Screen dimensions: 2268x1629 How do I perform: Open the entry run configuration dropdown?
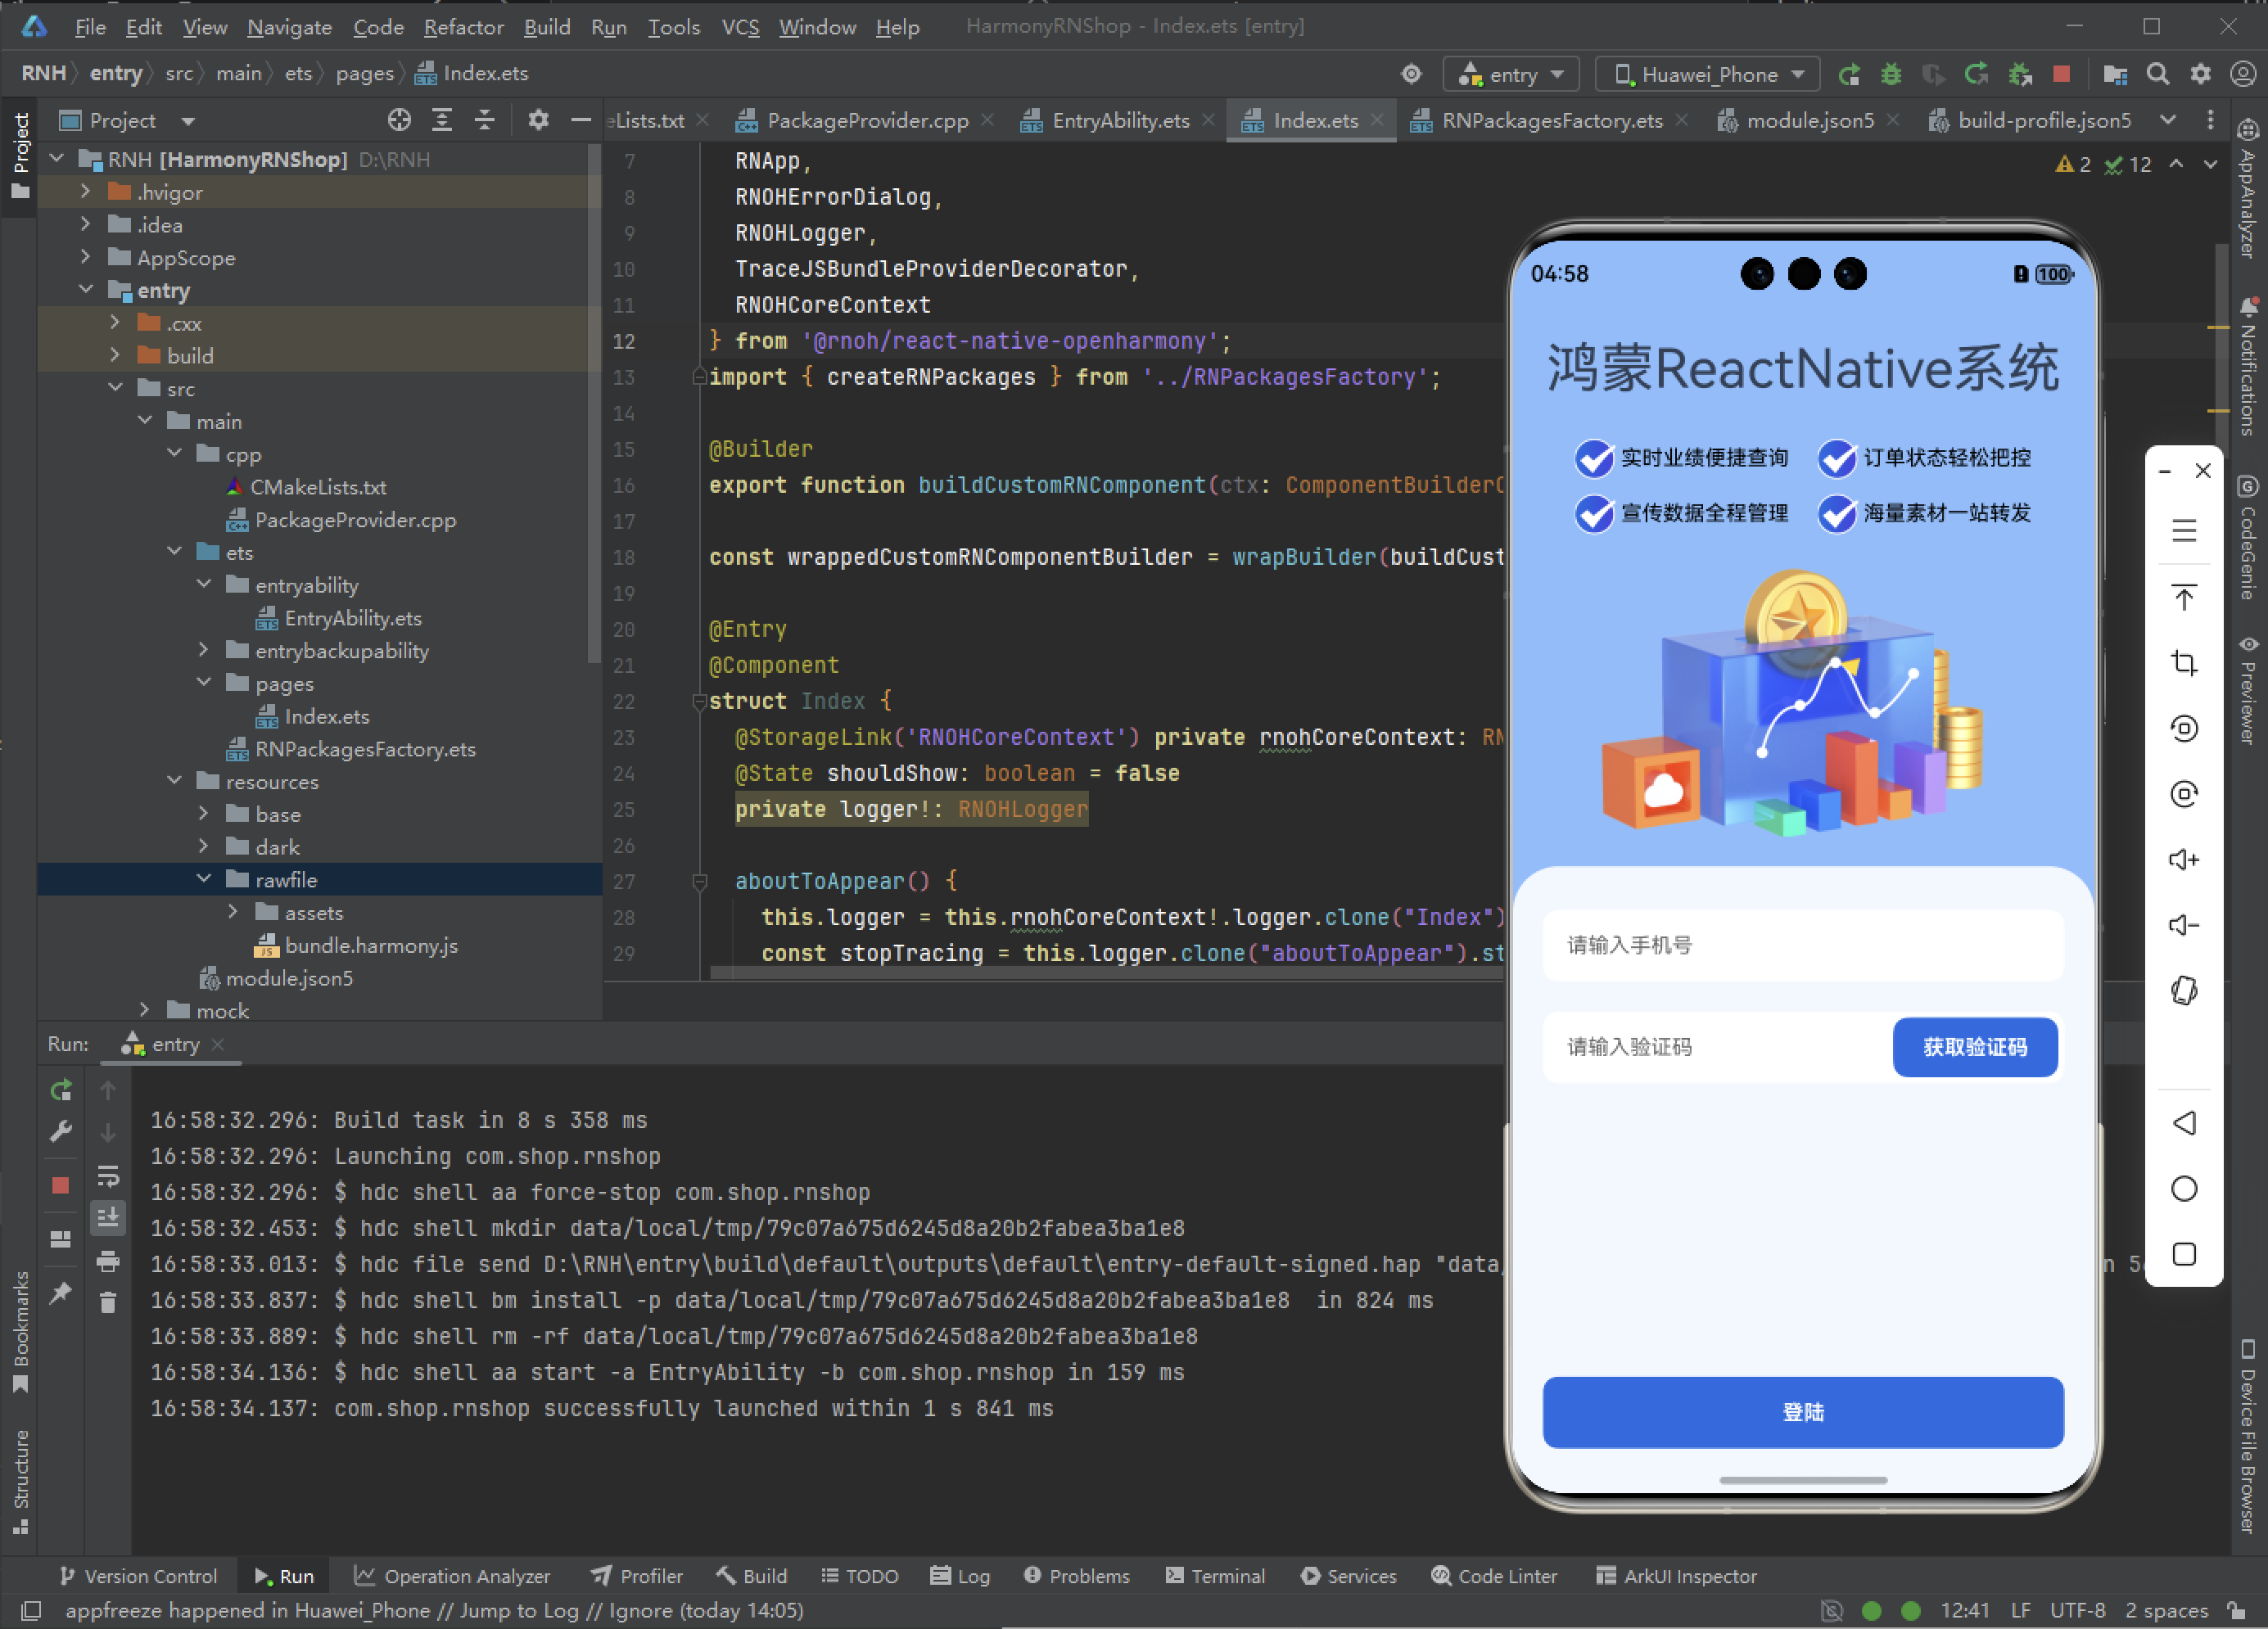(x=1511, y=74)
